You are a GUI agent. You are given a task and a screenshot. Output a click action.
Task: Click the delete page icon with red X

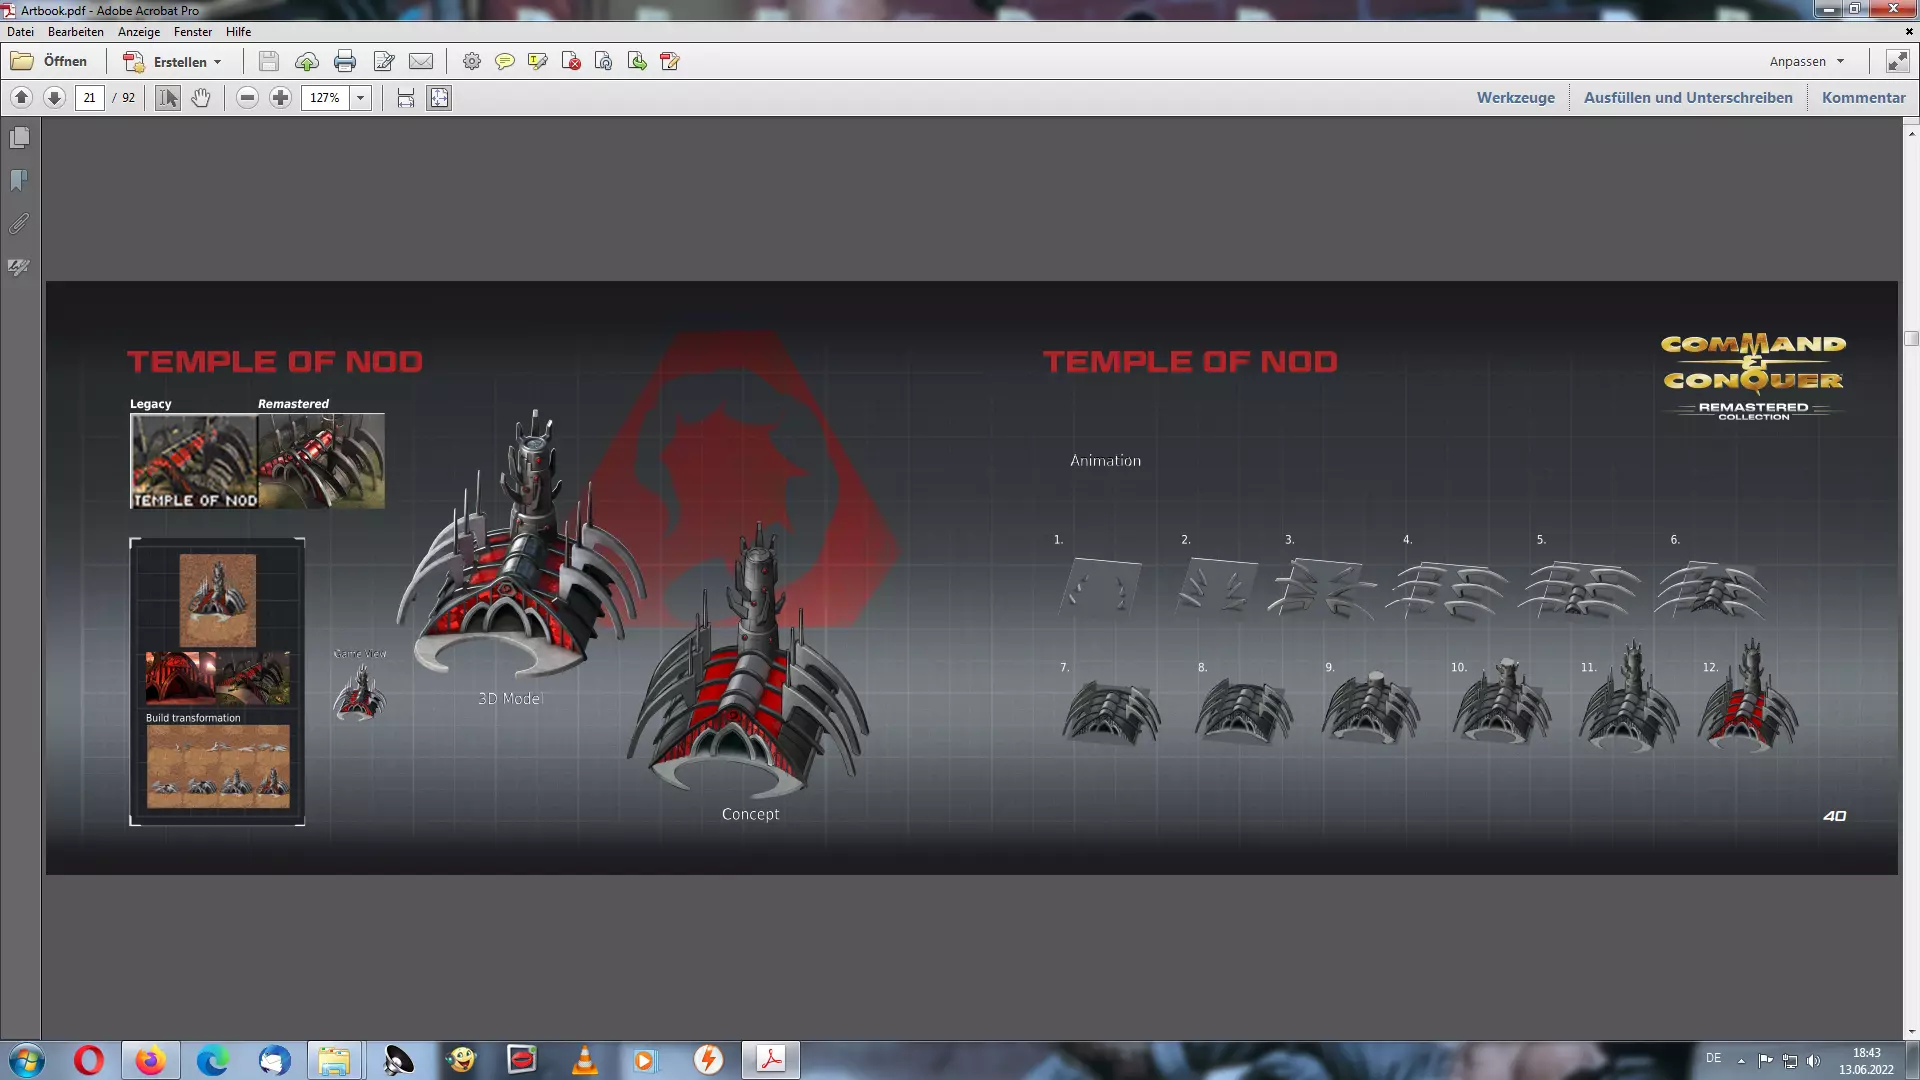point(571,62)
